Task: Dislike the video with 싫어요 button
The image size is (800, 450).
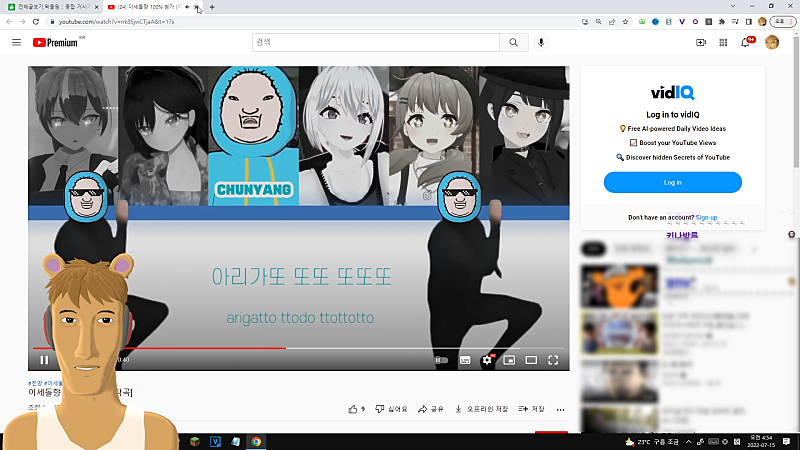Action: [x=391, y=409]
